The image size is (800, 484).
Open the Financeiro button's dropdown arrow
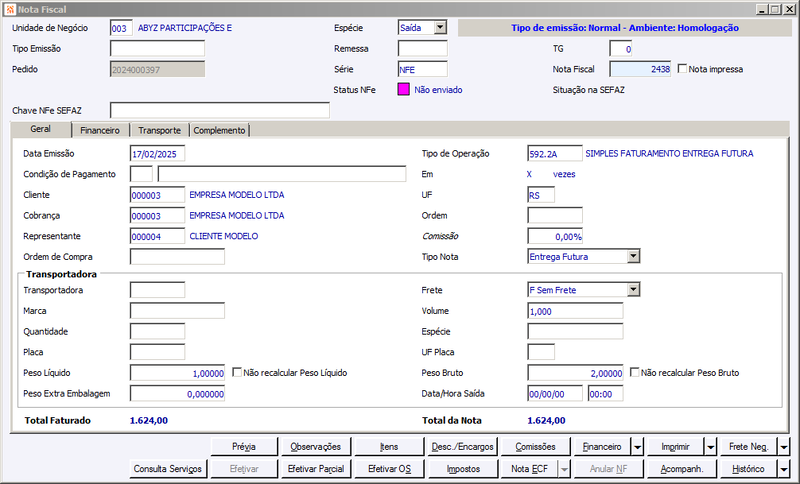638,447
